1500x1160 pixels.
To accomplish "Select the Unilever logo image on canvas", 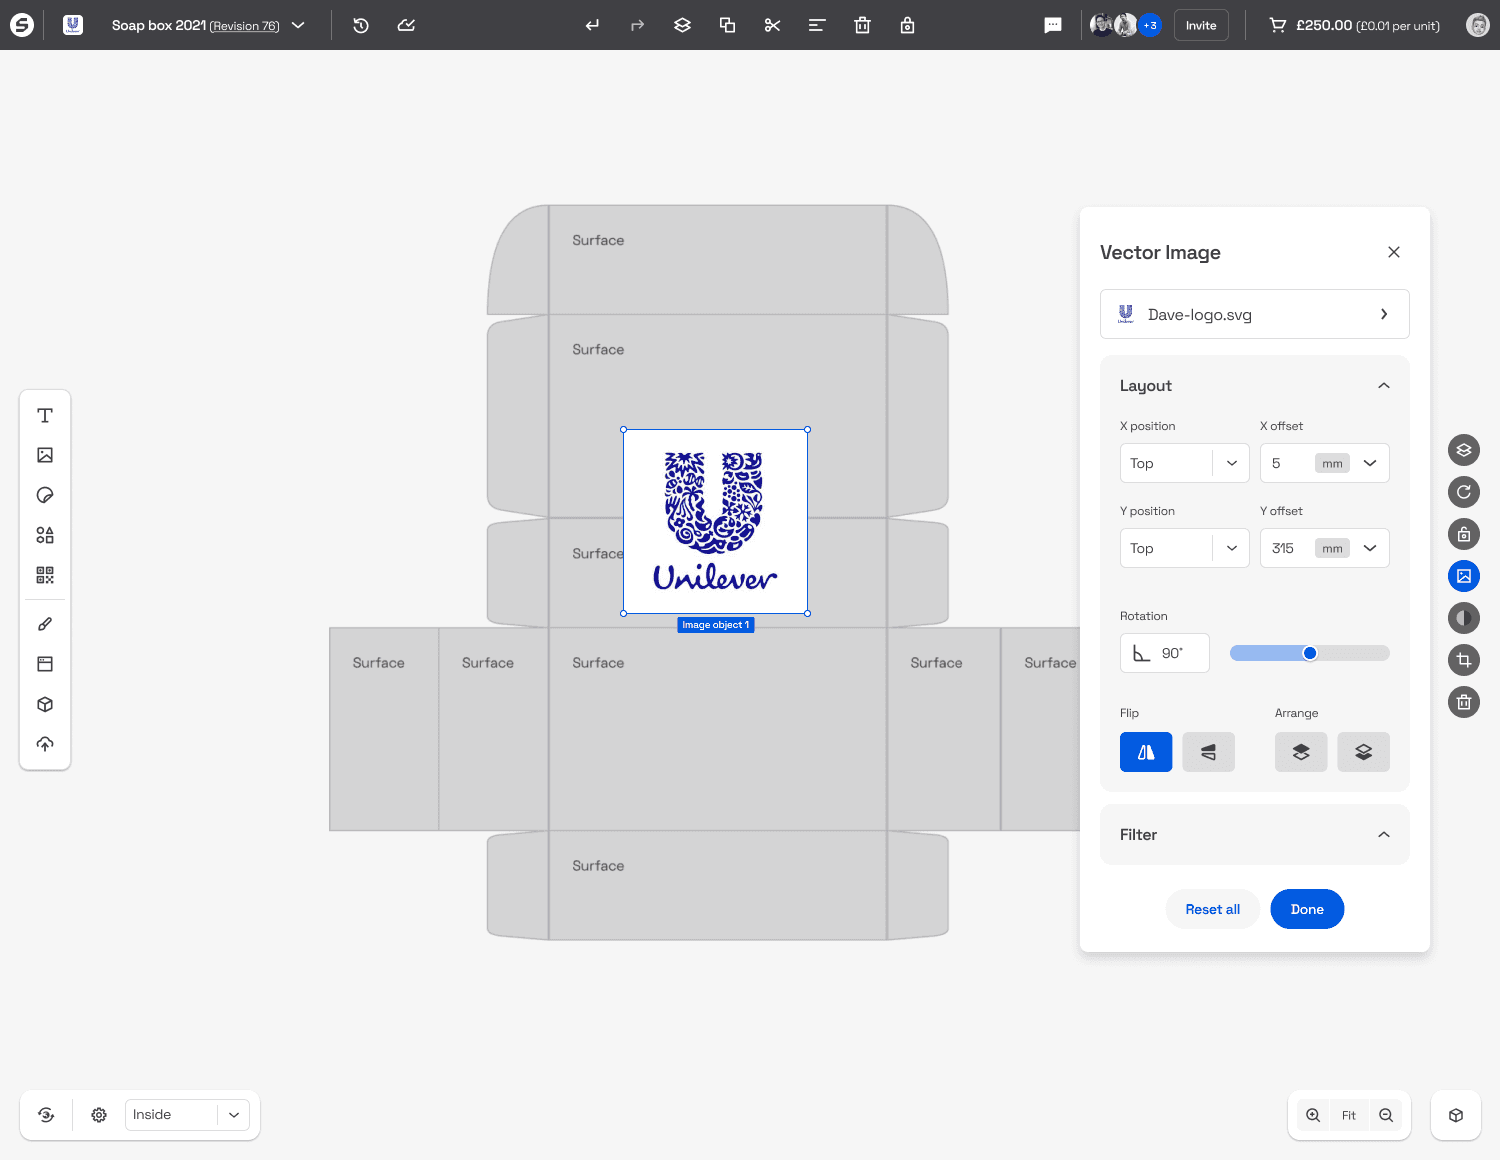I will pos(715,522).
